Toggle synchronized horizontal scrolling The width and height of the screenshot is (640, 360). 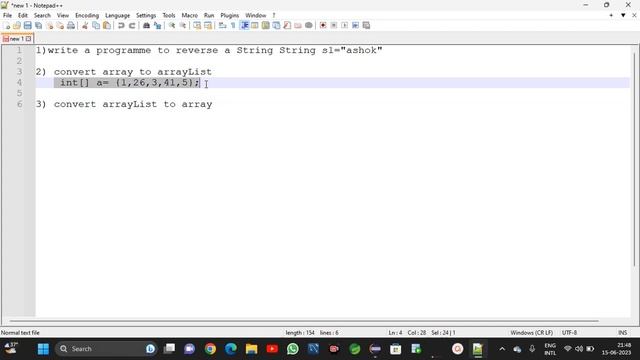[208, 25]
